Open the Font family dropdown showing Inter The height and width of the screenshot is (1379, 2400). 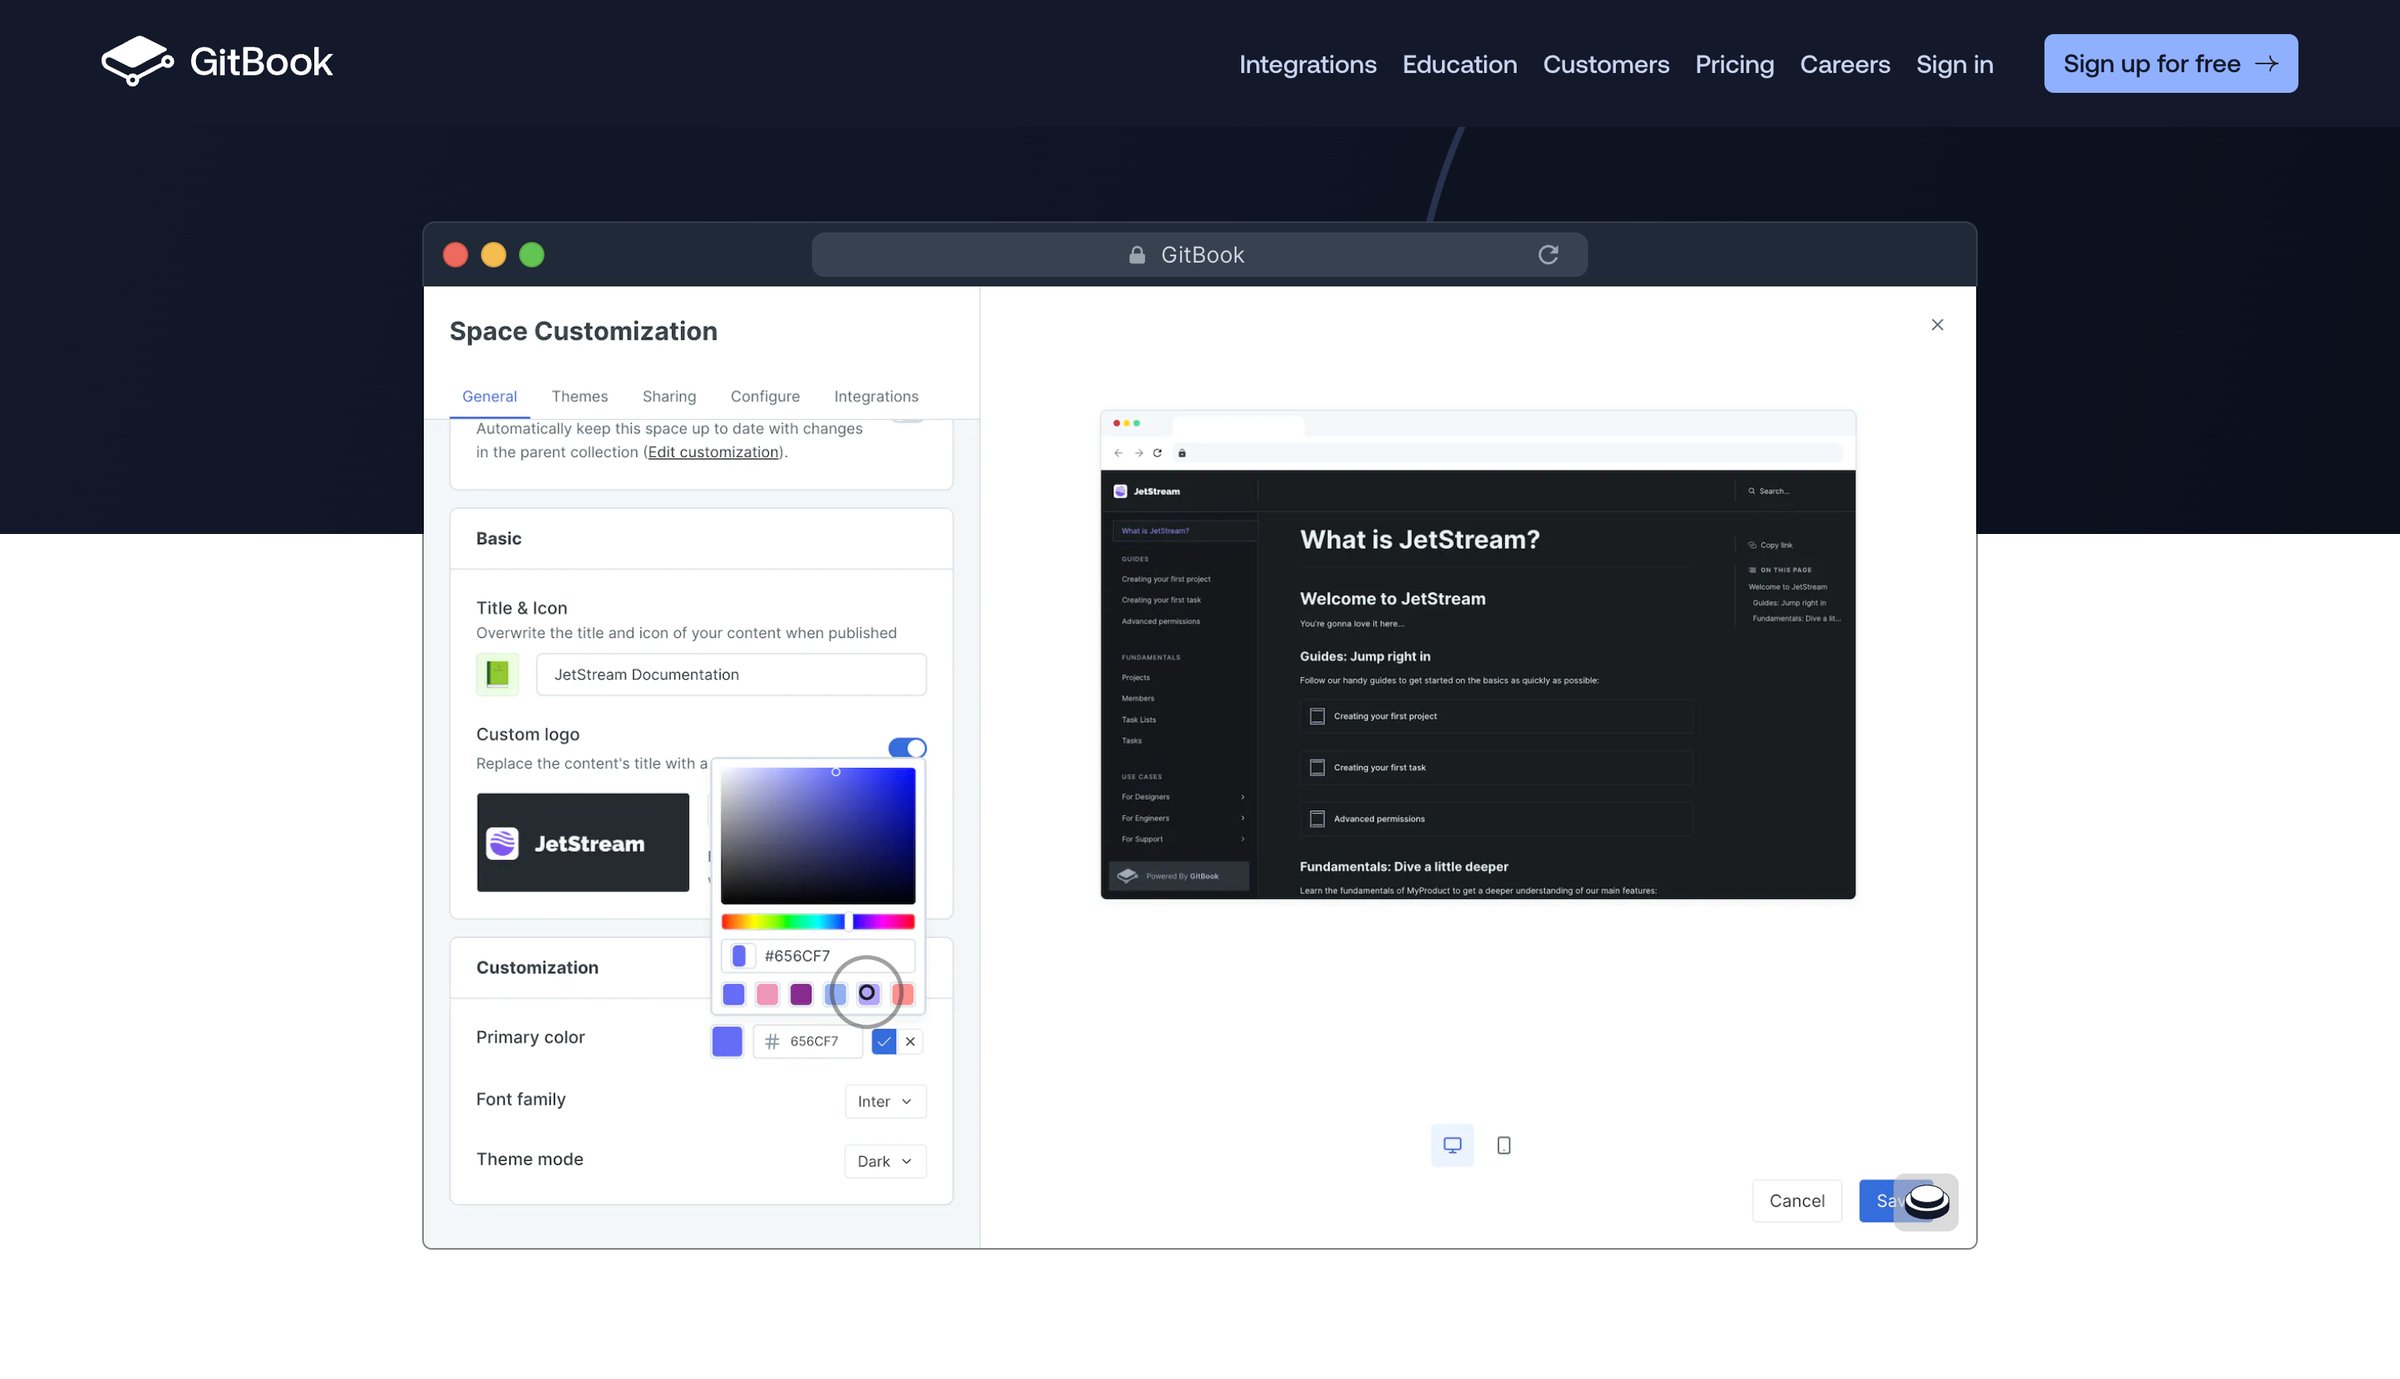(885, 1101)
